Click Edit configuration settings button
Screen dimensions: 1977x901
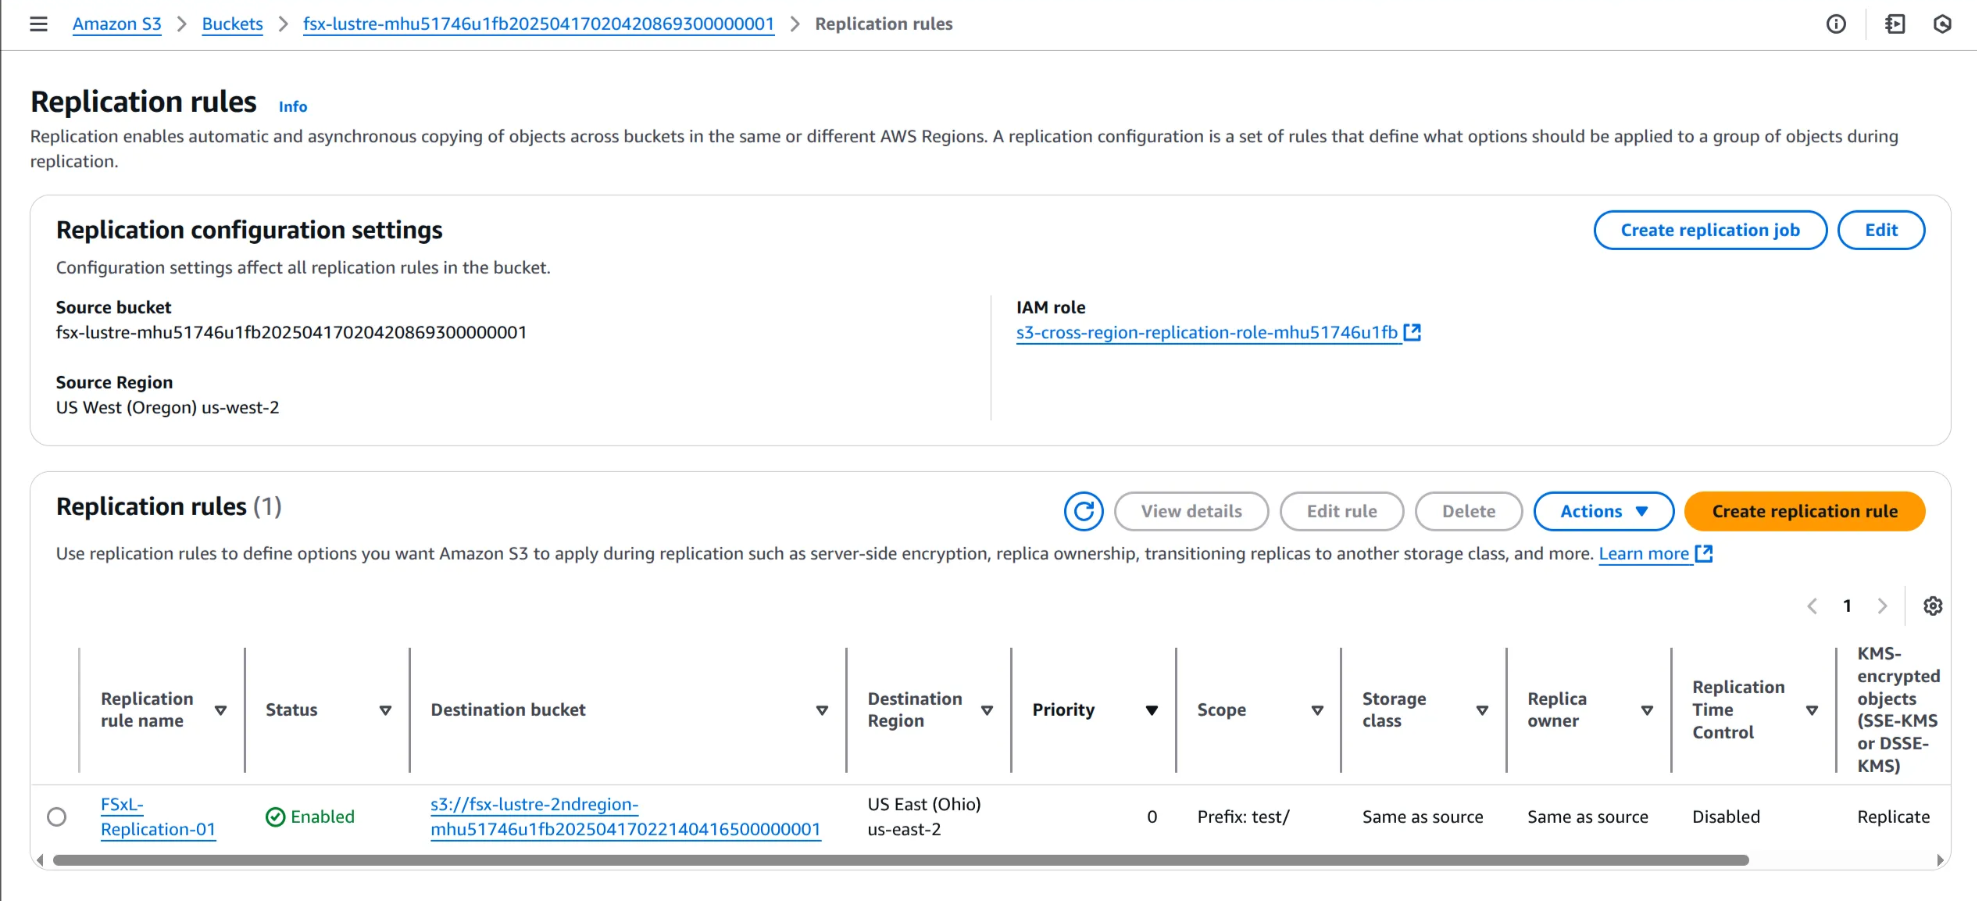[x=1881, y=230]
